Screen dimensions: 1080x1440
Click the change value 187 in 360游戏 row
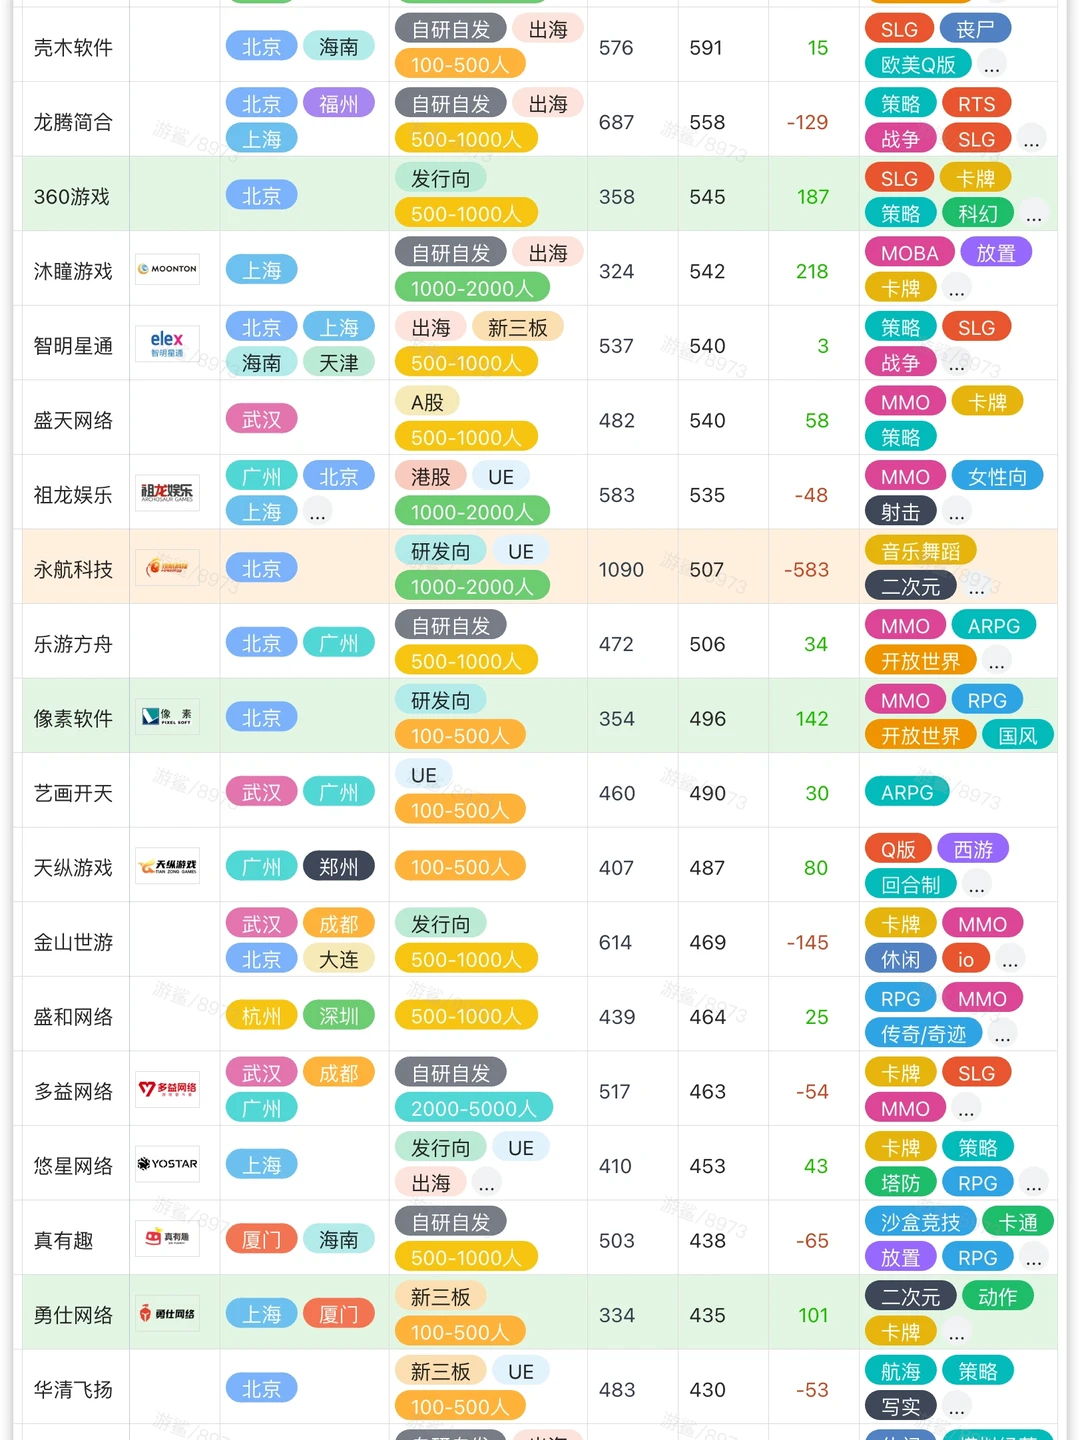tap(813, 196)
